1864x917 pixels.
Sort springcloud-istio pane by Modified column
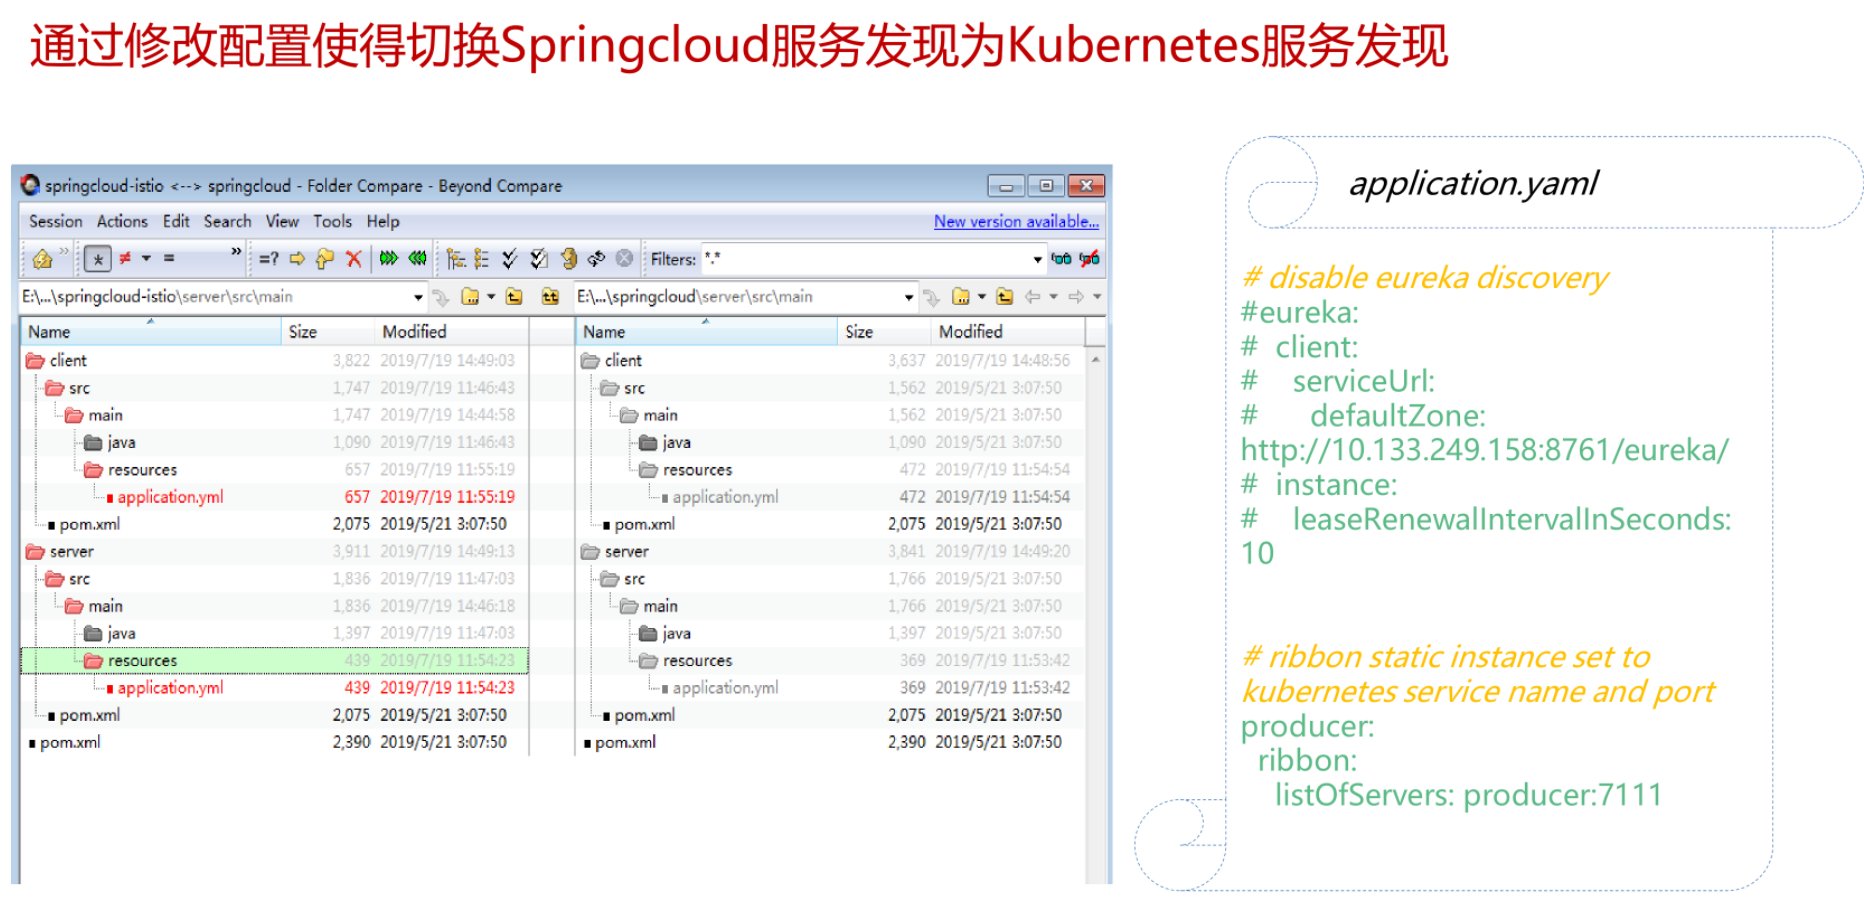pyautogui.click(x=452, y=332)
